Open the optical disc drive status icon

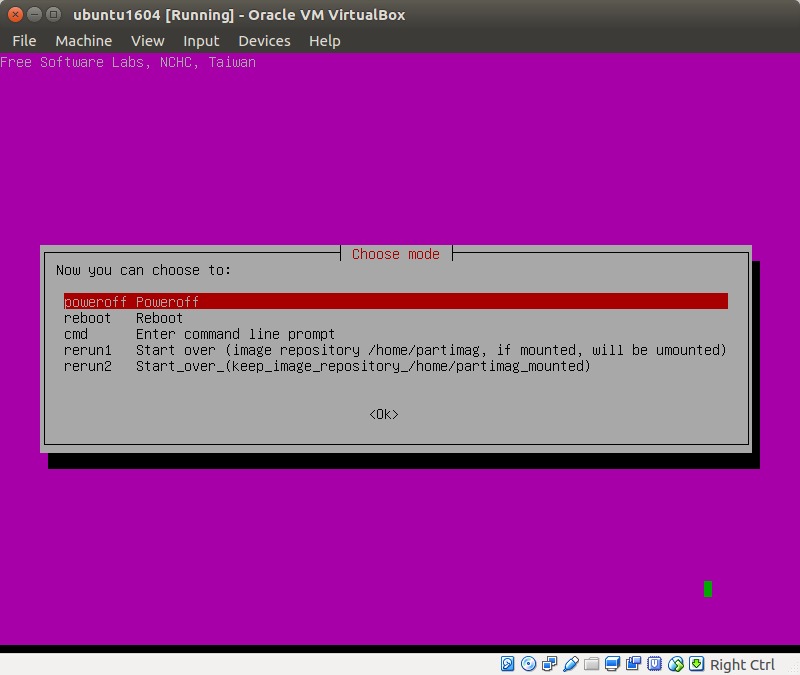click(x=528, y=664)
